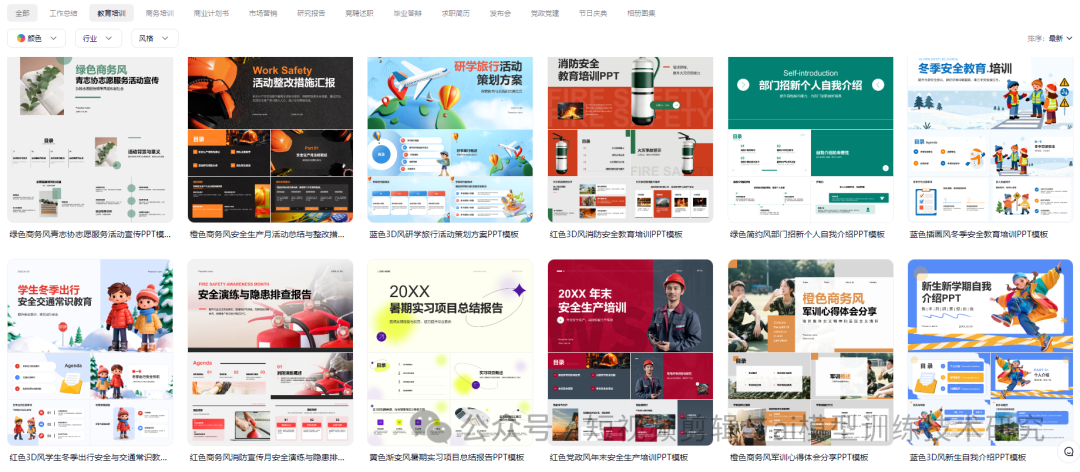The image size is (1080, 472).
Task: Open the 安全演练与隐患排查报告 thumbnail
Action: coord(271,352)
